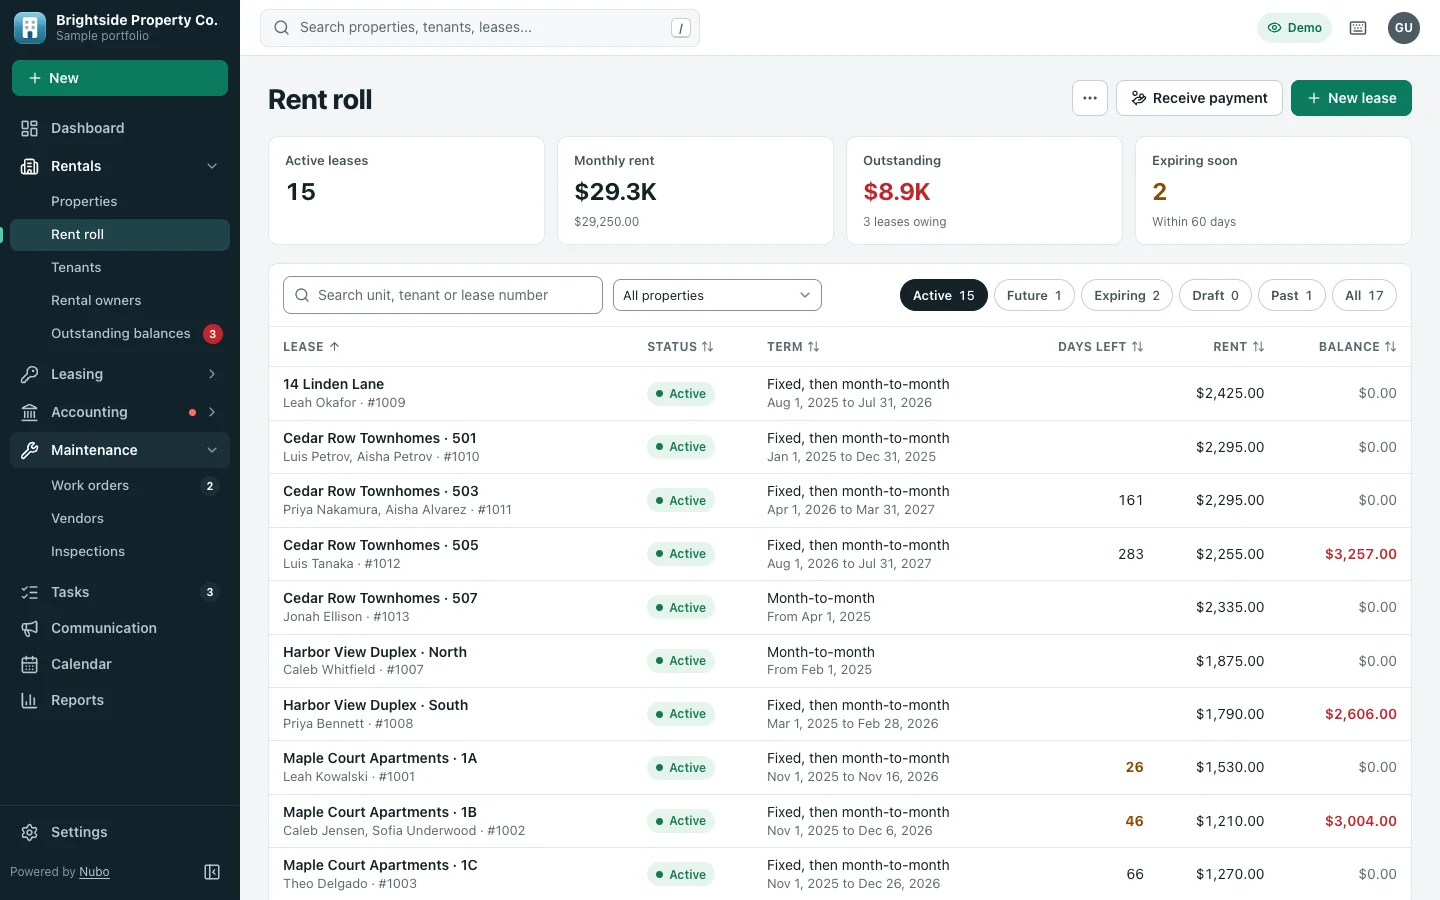Sort table by Rent column
This screenshot has width=1440, height=900.
point(1239,347)
